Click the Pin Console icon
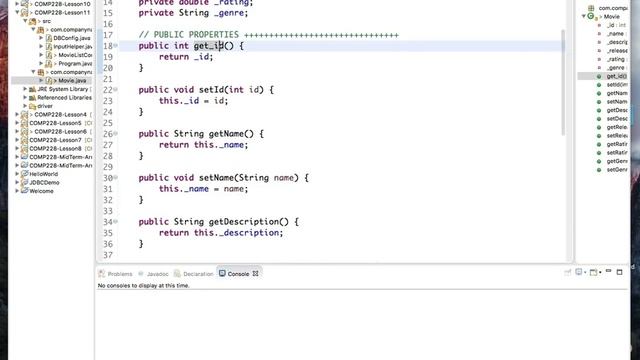Screen dimensions: 640x360 pos(568,272)
